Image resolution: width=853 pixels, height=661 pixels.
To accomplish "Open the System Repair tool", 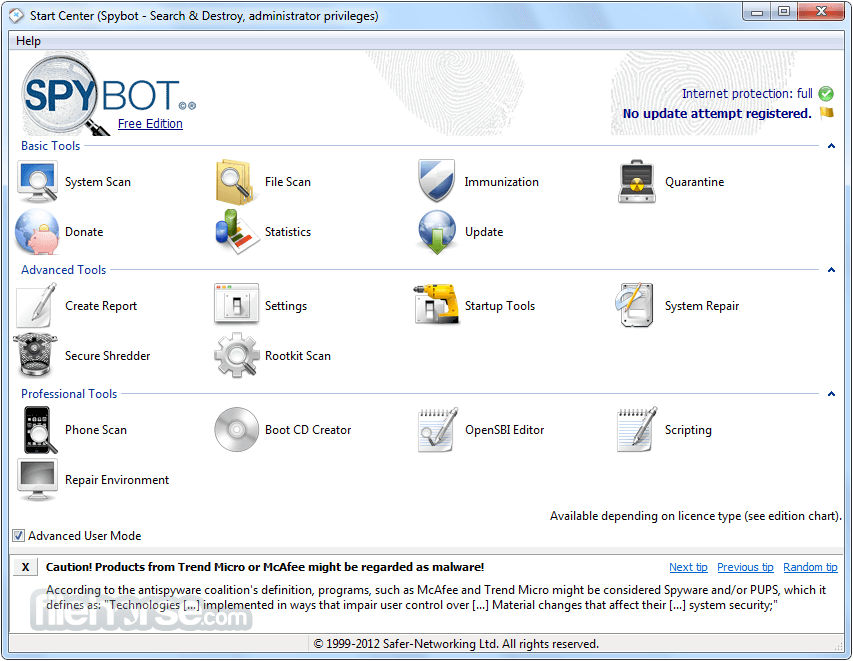I will click(637, 306).
